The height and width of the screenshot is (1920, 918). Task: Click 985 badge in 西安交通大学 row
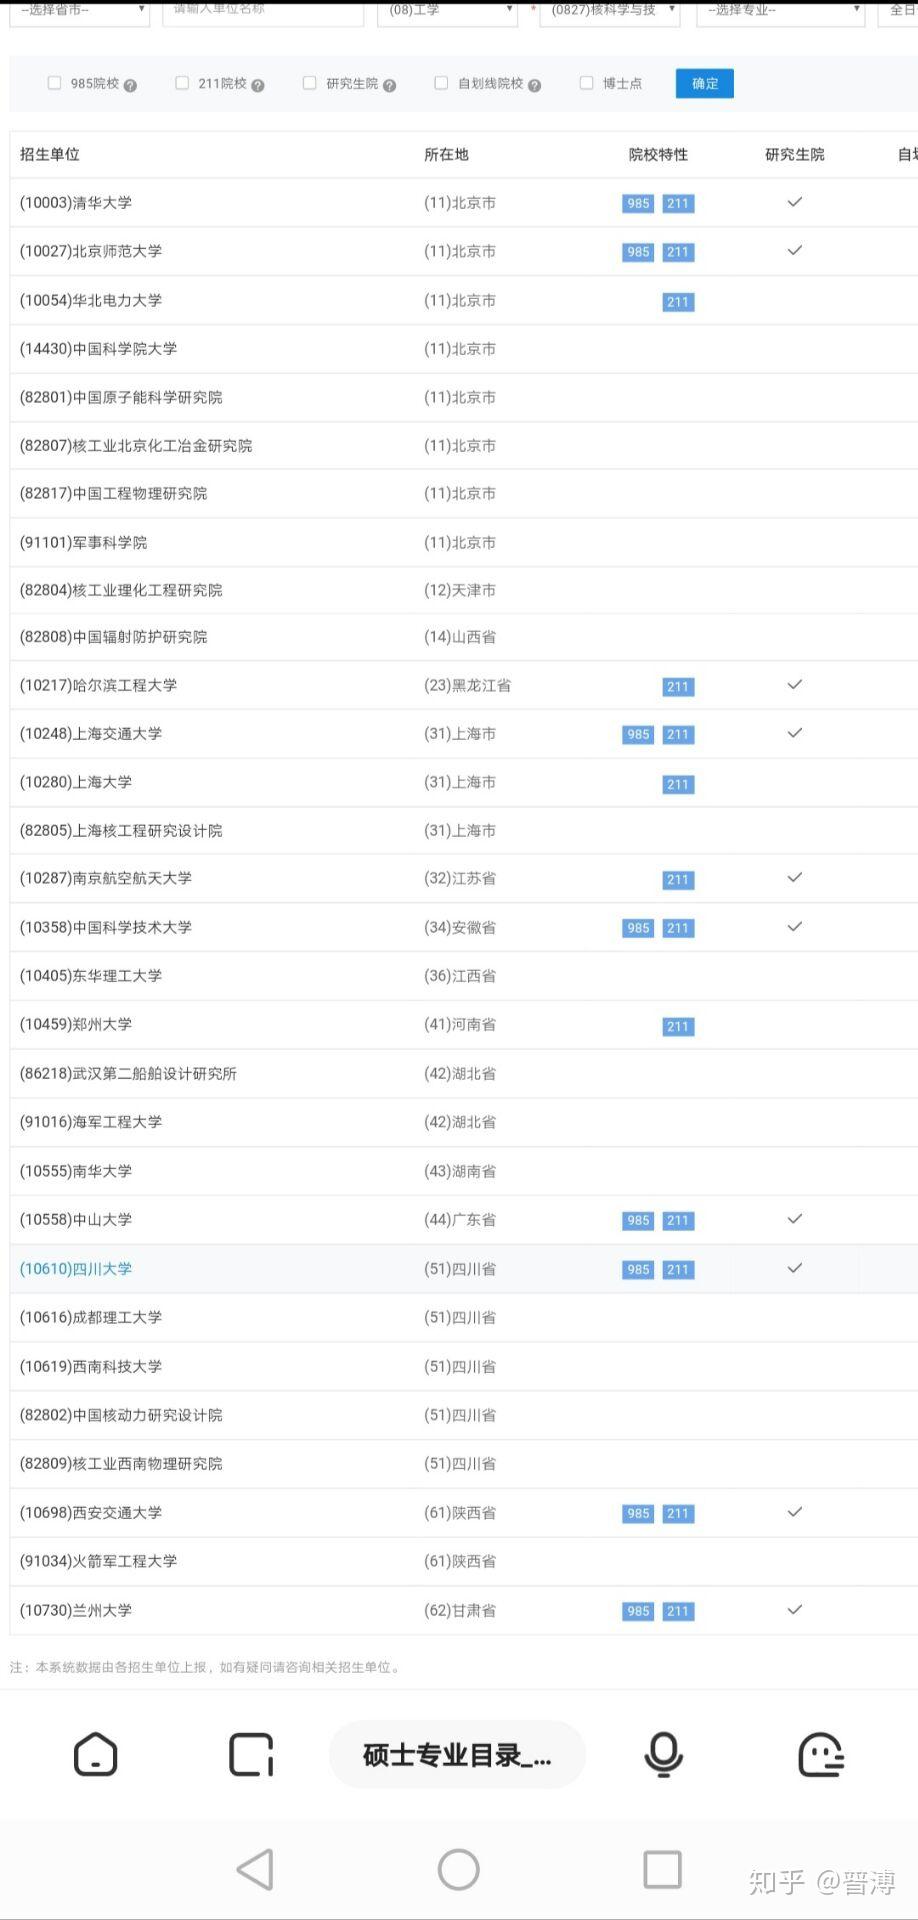(638, 1513)
